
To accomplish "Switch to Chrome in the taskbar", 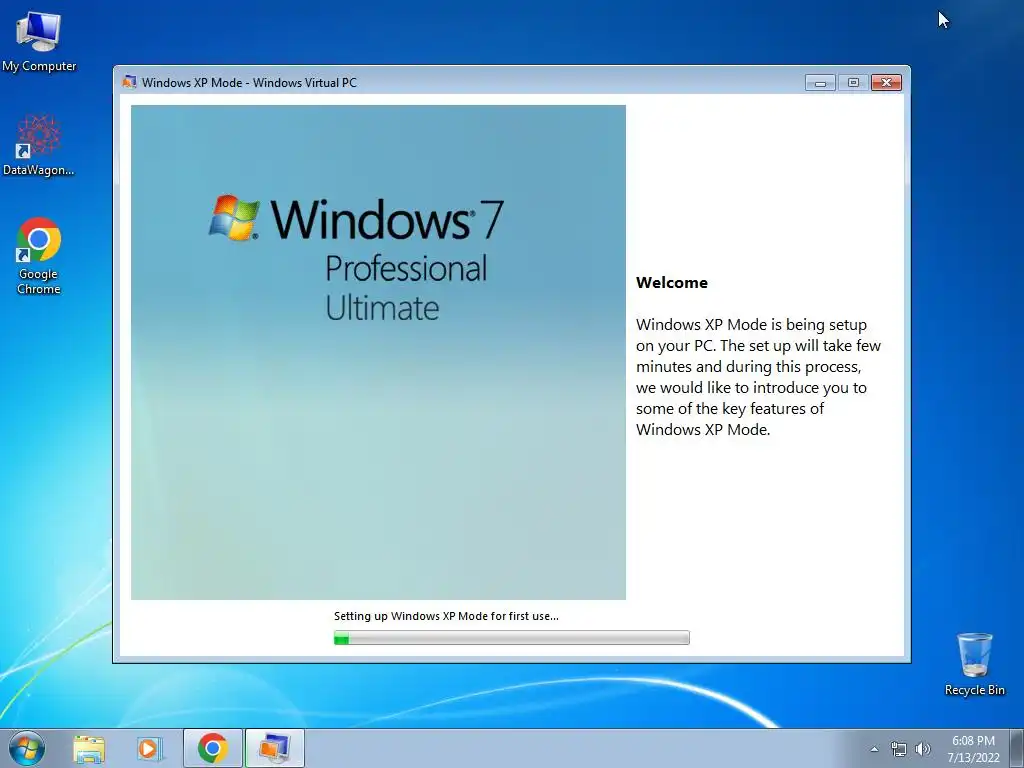I will (213, 748).
